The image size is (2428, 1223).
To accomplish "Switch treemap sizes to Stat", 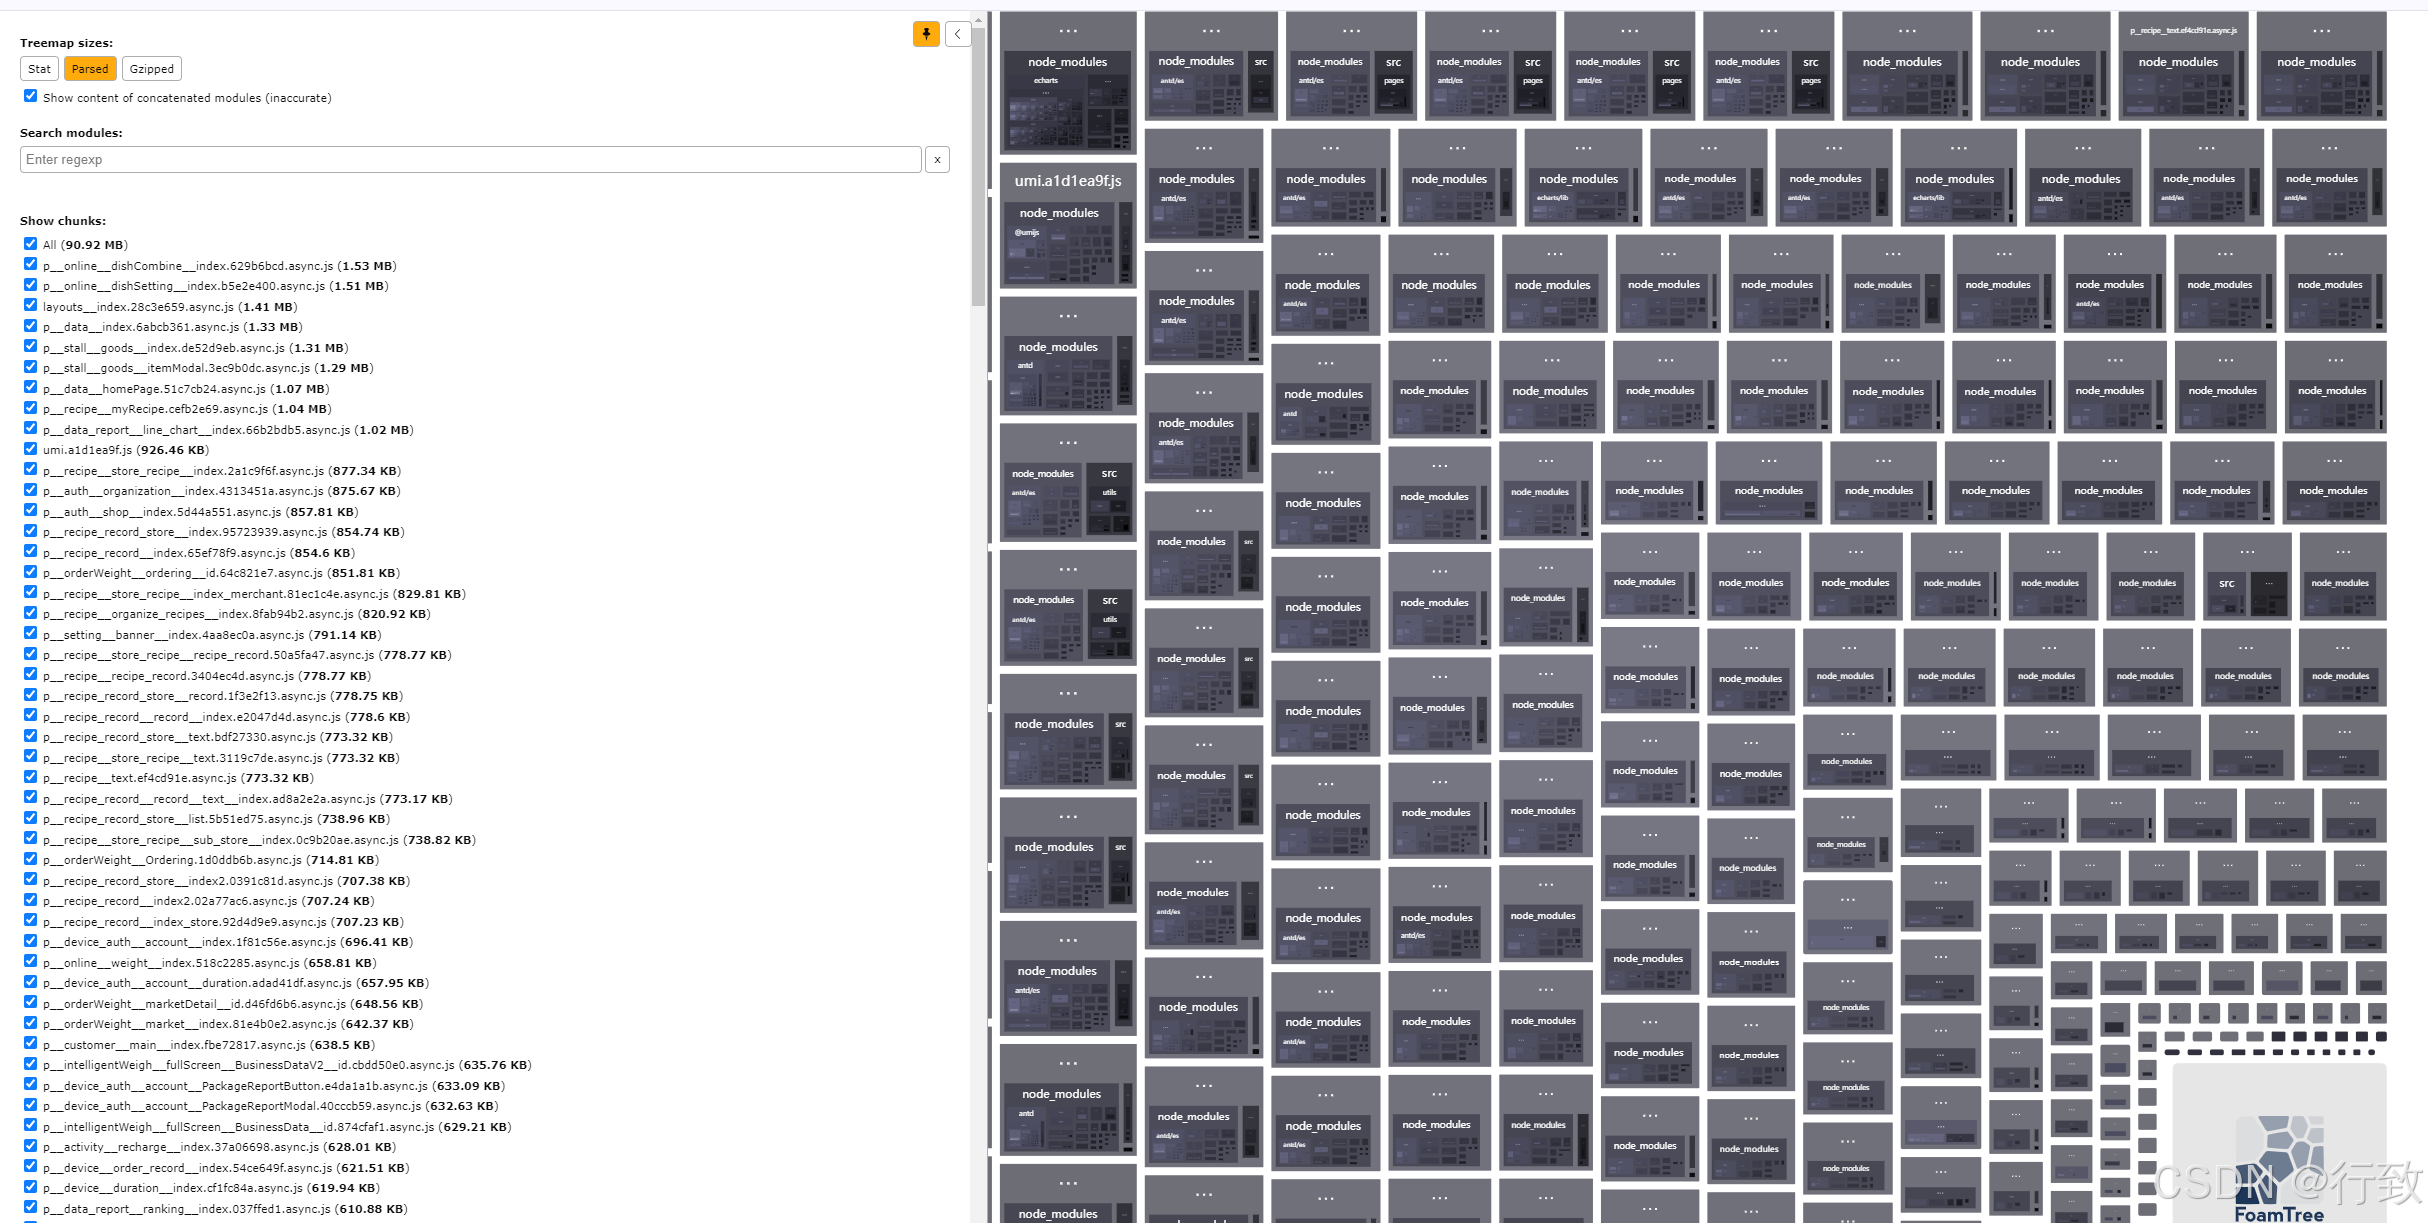I will pos(39,68).
